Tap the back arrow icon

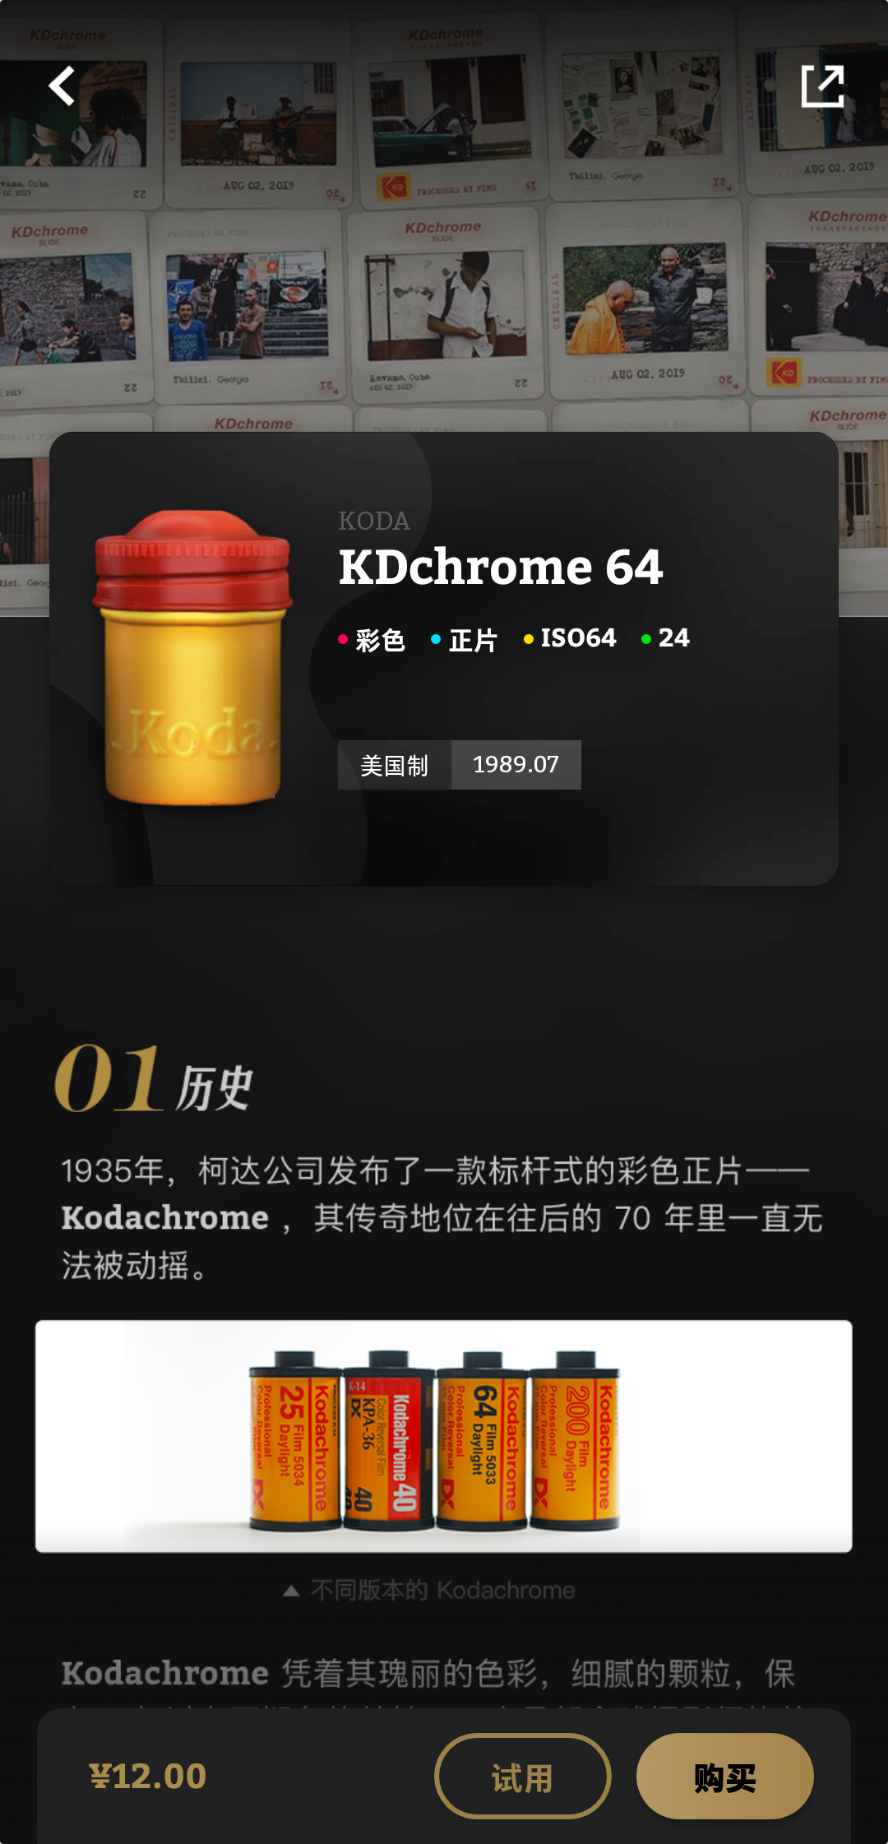pos(62,86)
